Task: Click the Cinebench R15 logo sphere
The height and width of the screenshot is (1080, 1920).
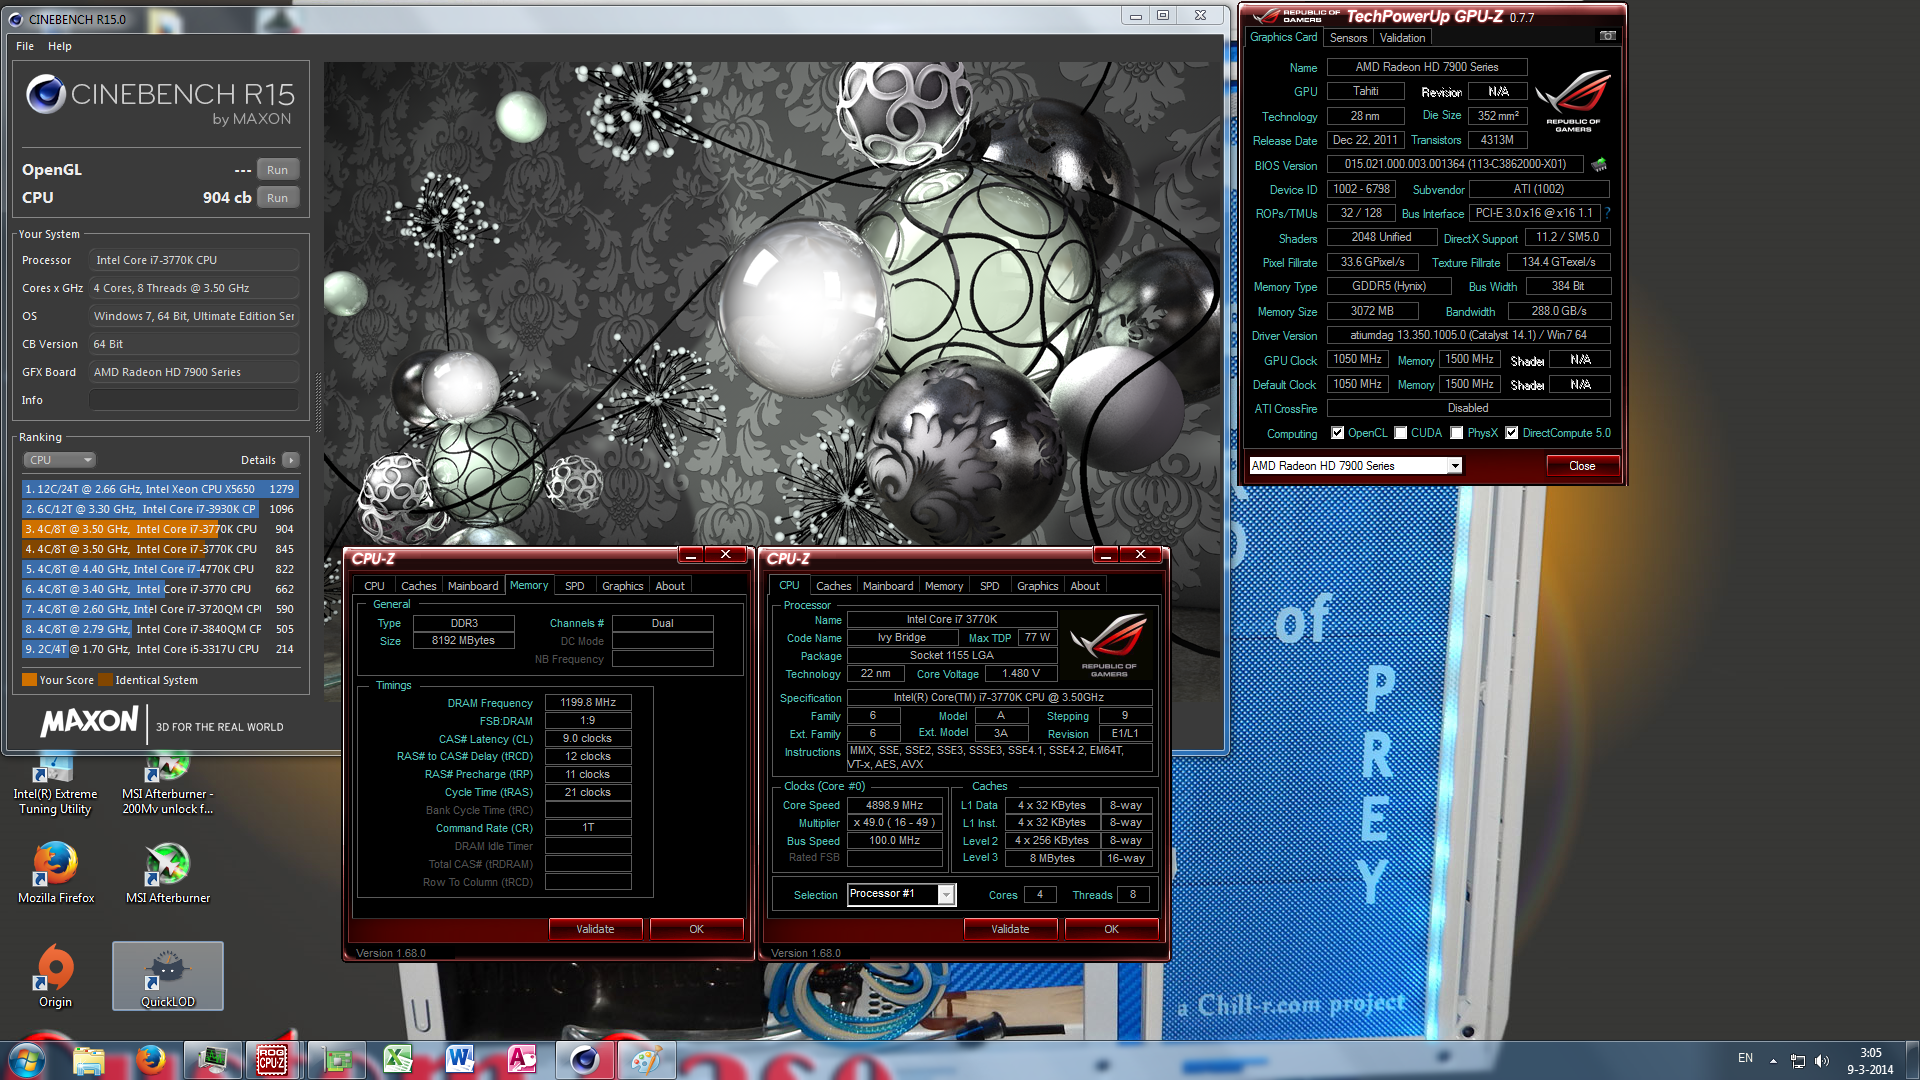Action: (x=46, y=94)
